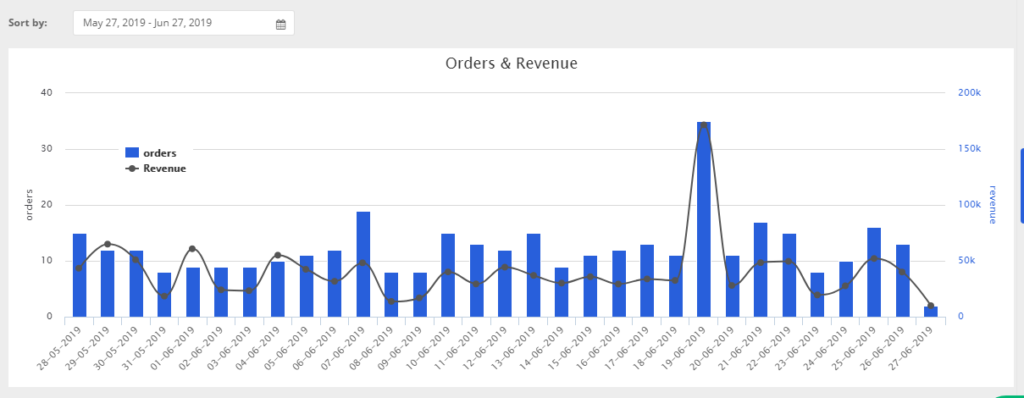This screenshot has height=398, width=1024.
Task: Click the orders bar for 28-05-2019
Action: (x=80, y=275)
